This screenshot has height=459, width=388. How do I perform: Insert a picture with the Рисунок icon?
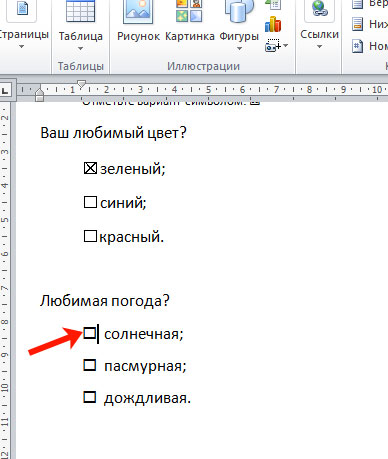click(x=138, y=11)
